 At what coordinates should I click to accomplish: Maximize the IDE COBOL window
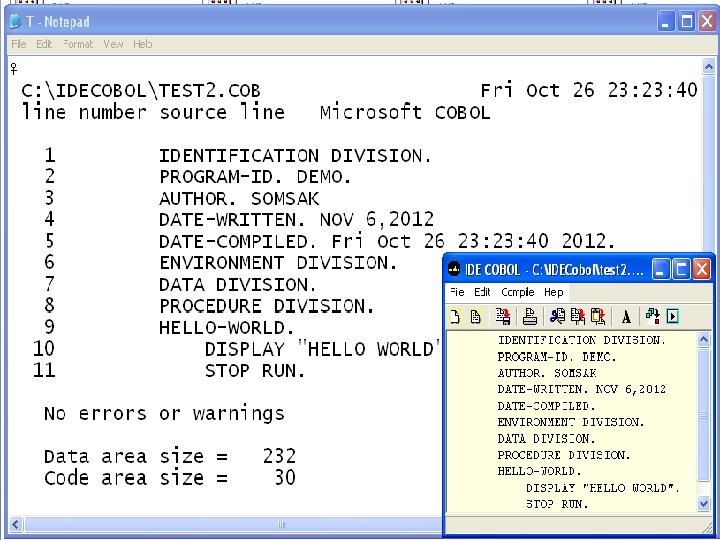point(681,269)
